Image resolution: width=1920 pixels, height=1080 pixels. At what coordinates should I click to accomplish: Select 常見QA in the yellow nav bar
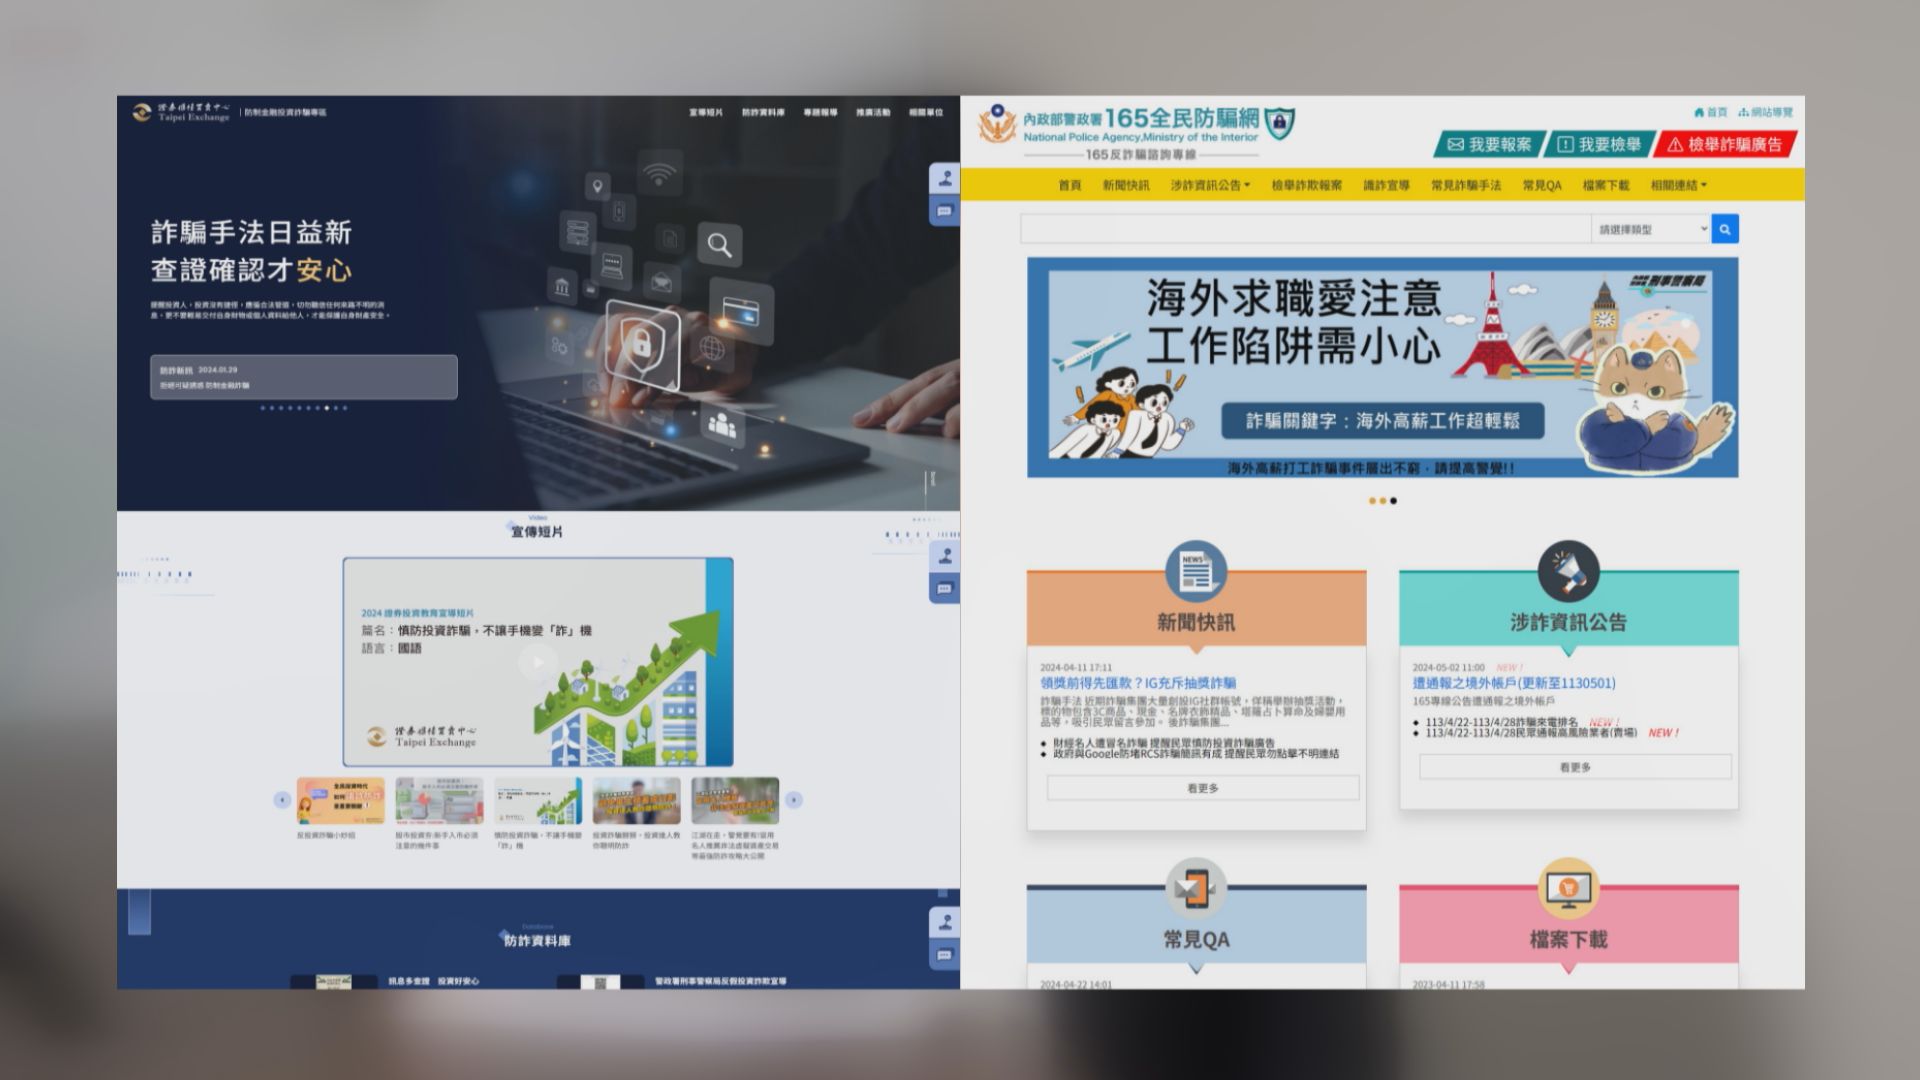tap(1542, 185)
